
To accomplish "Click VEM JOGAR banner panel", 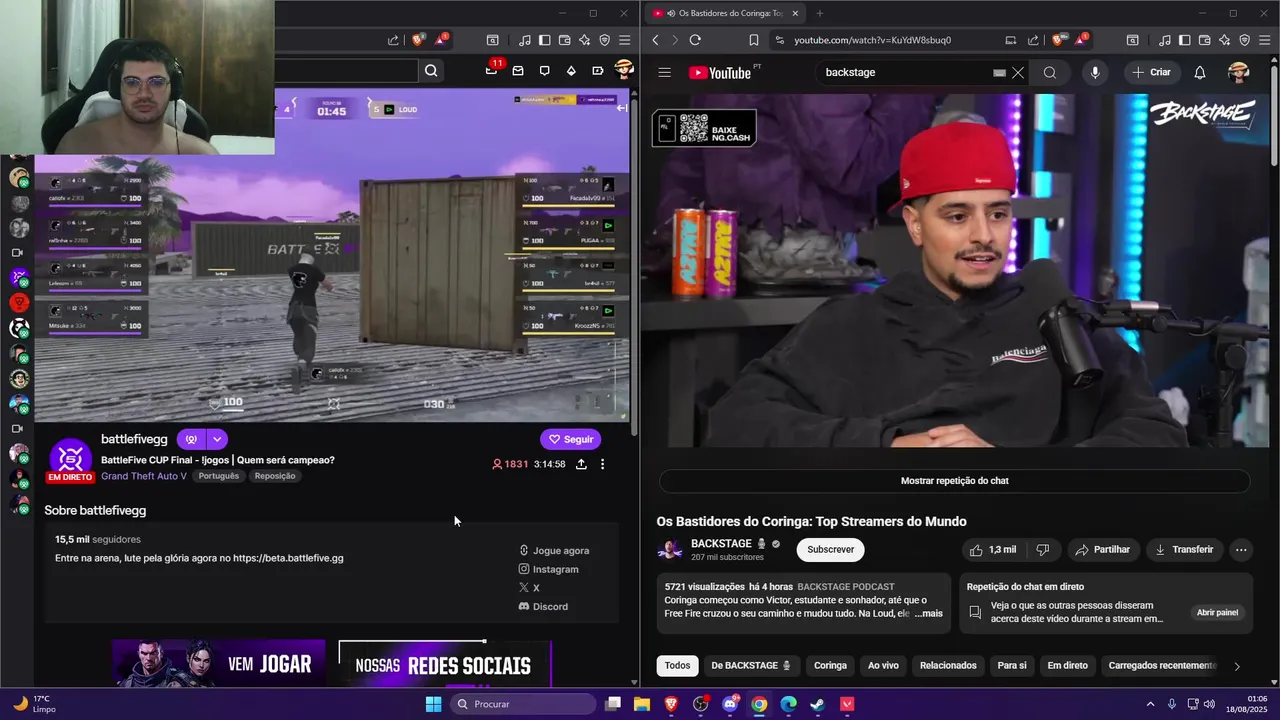I will (x=219, y=664).
